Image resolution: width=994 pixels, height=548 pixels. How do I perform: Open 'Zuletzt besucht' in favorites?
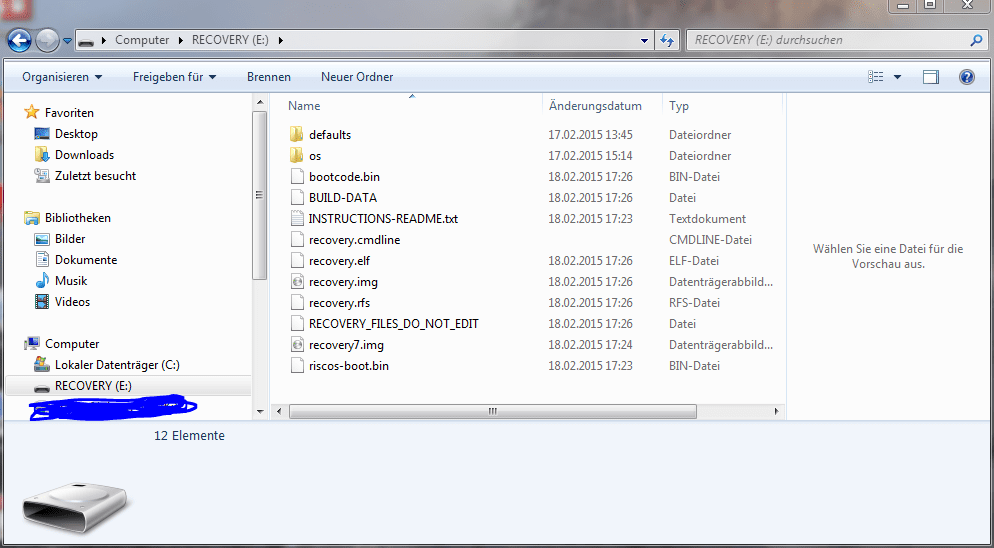95,176
